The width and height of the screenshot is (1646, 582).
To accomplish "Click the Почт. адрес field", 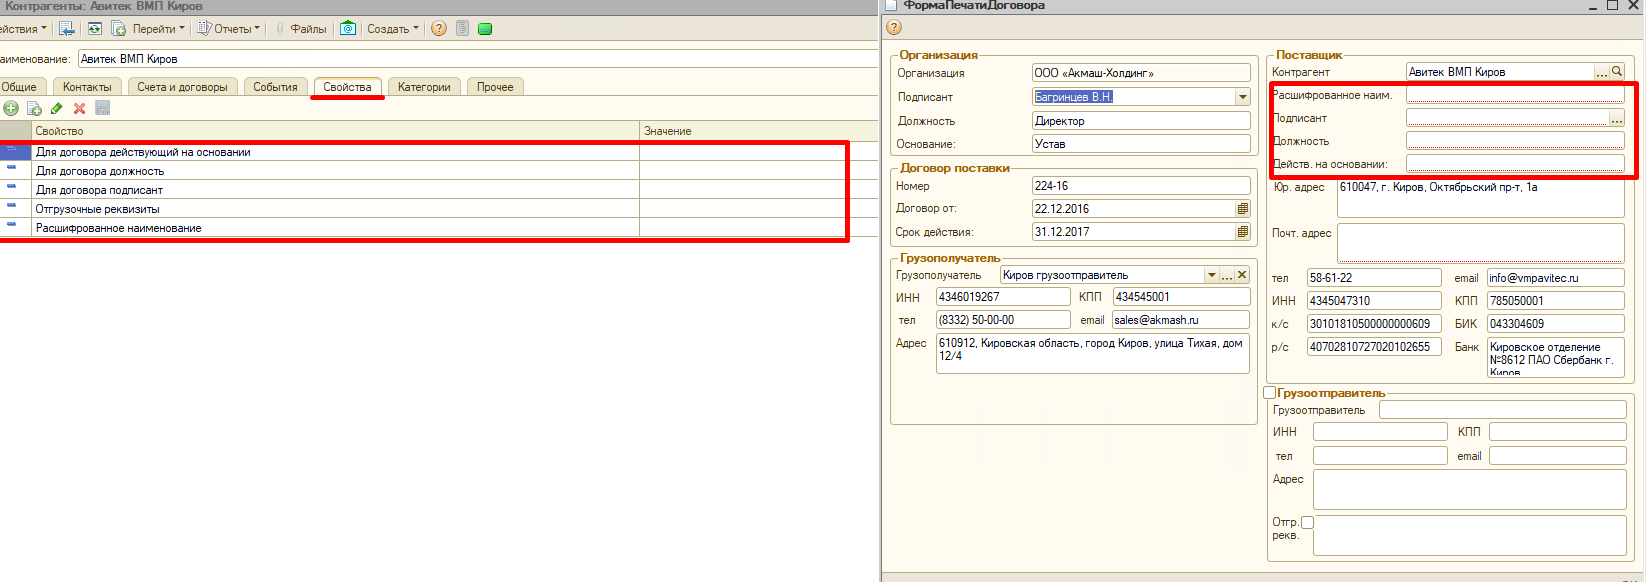I will pos(1481,243).
